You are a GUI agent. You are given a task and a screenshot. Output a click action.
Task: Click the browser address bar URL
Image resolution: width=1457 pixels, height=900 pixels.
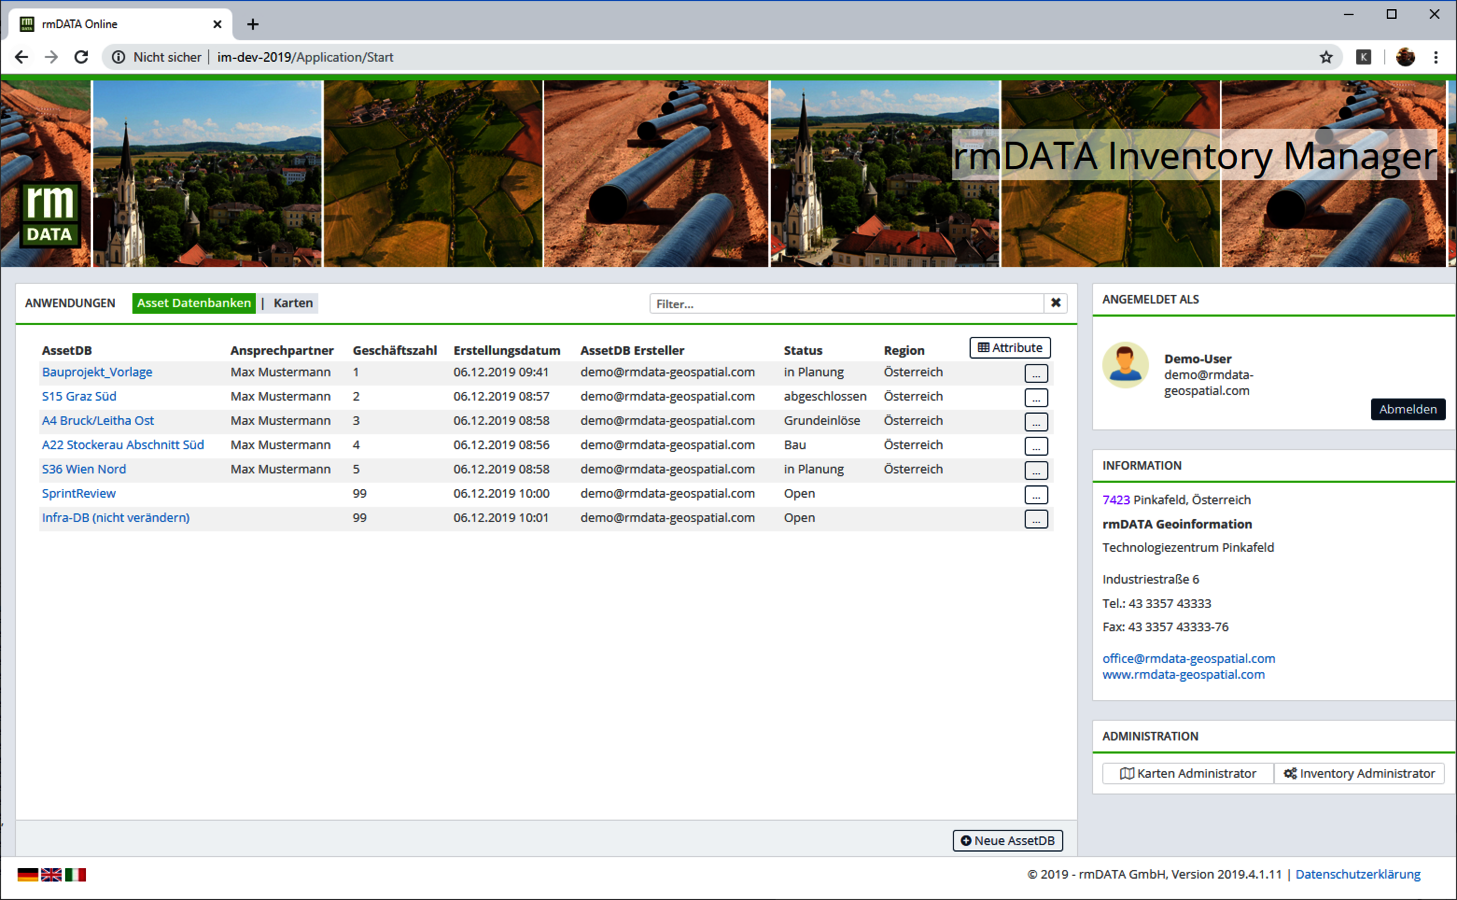pos(305,57)
